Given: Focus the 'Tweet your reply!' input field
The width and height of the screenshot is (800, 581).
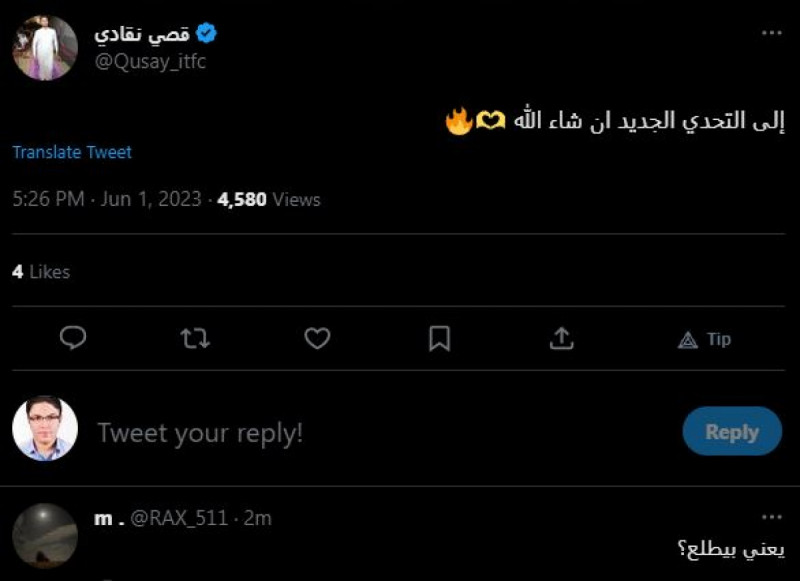Looking at the screenshot, I should tap(200, 432).
